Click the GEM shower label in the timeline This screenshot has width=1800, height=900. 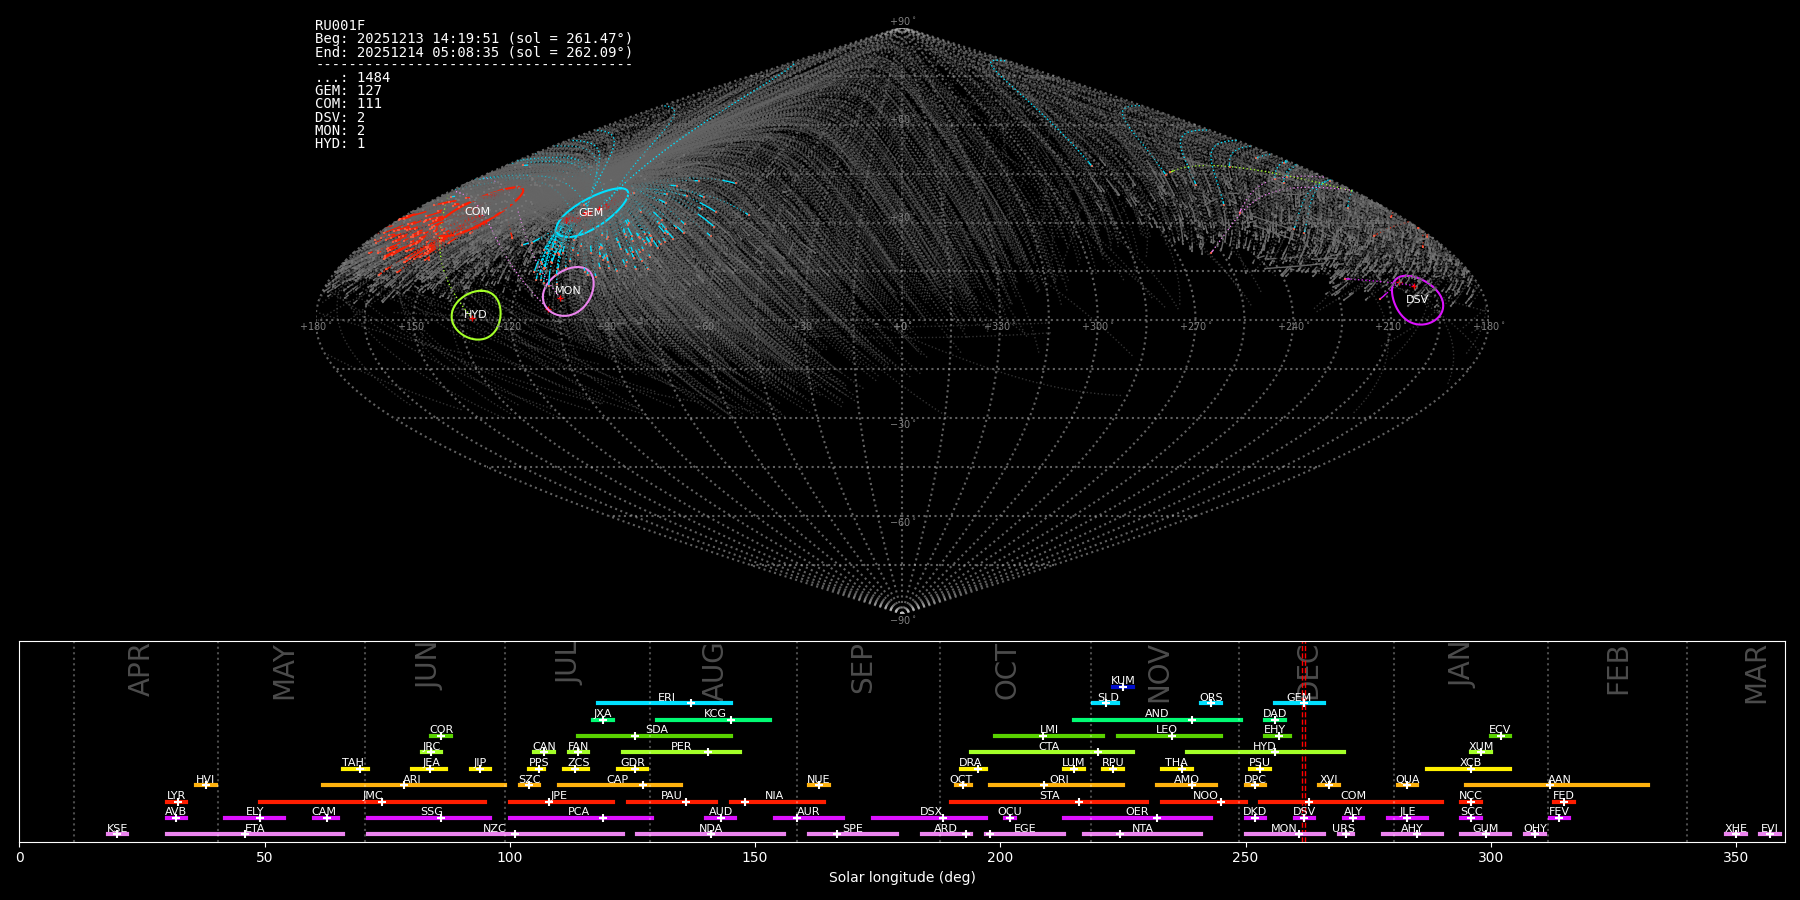1298,697
